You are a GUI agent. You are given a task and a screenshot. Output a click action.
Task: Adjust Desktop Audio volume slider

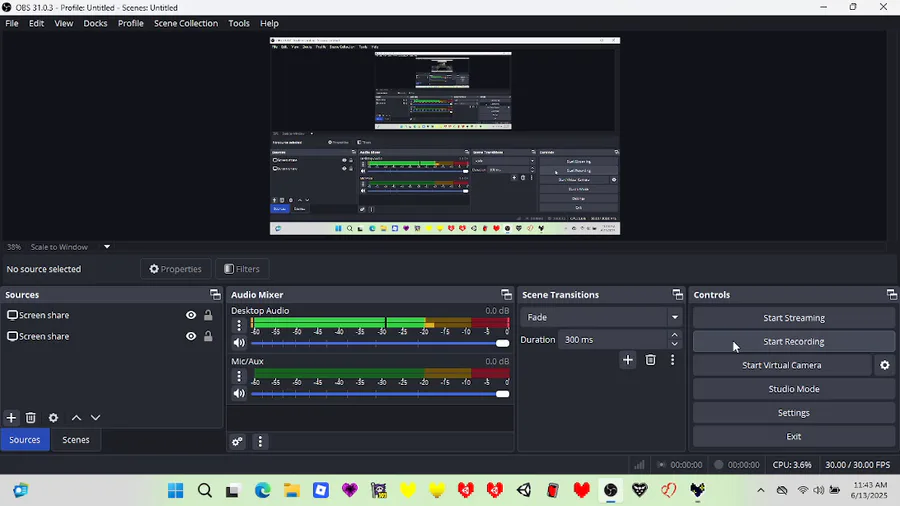[x=380, y=343]
